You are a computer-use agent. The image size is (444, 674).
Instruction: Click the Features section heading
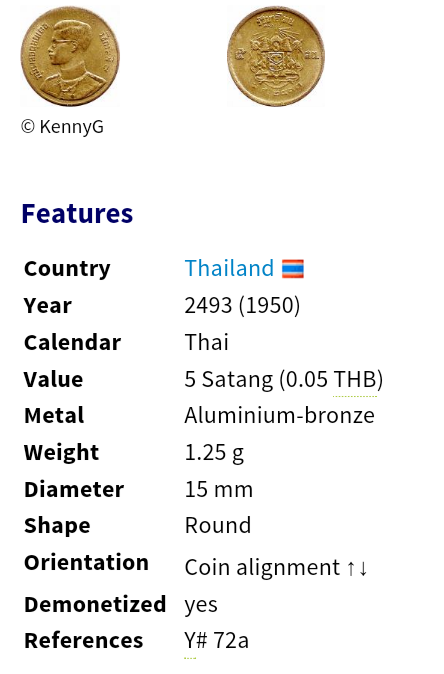point(77,214)
